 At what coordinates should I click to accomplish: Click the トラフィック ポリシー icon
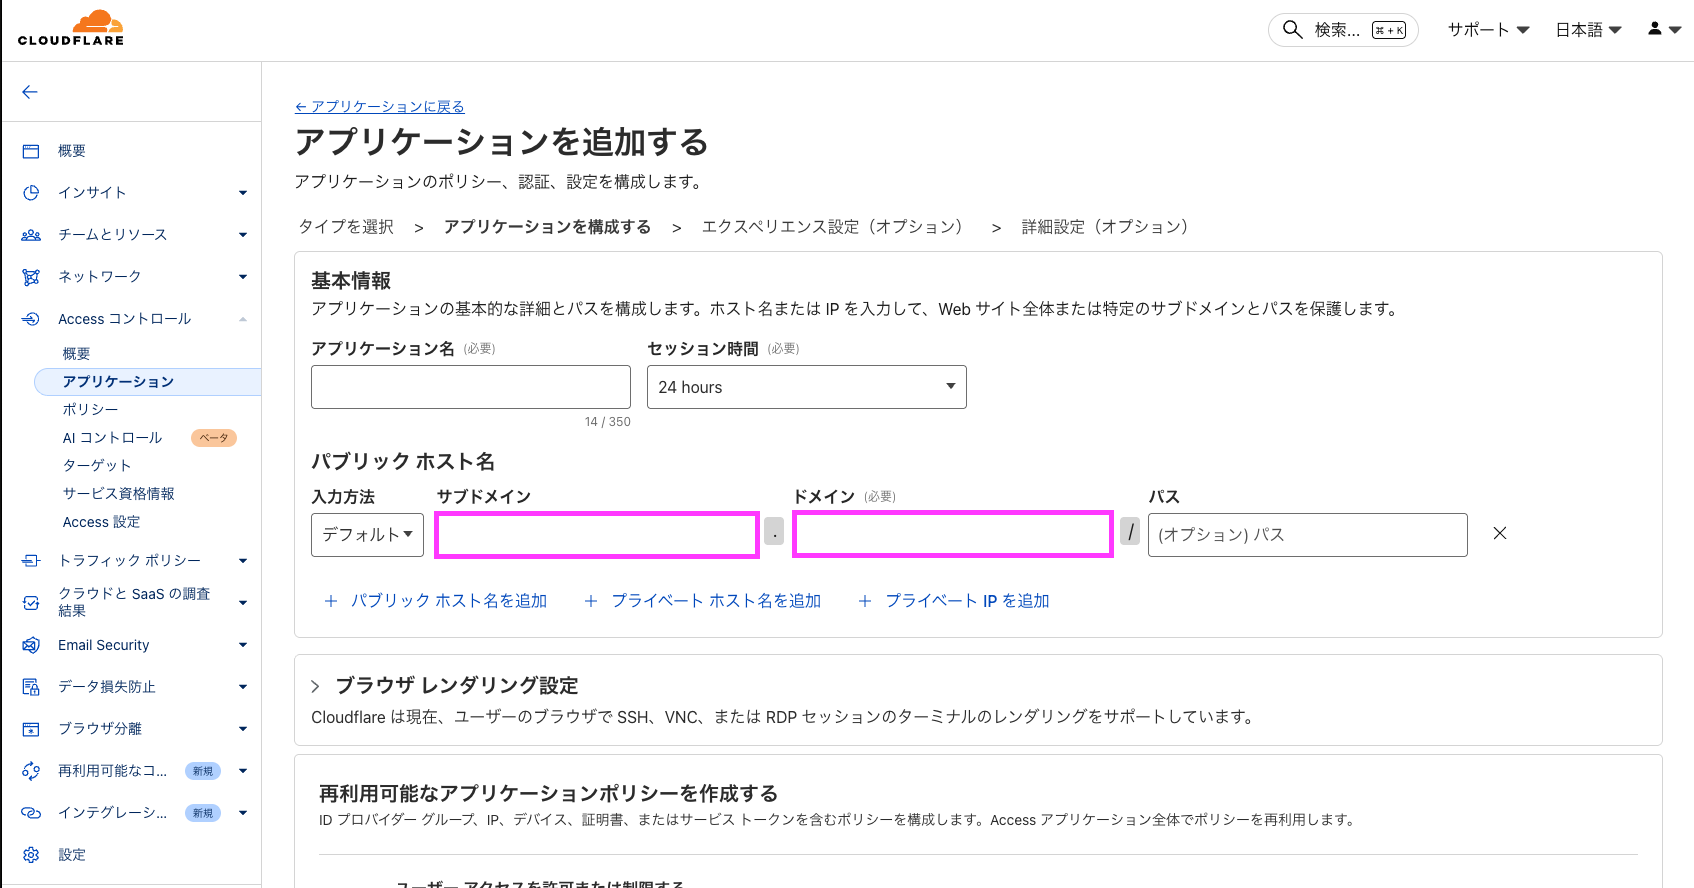pos(31,561)
